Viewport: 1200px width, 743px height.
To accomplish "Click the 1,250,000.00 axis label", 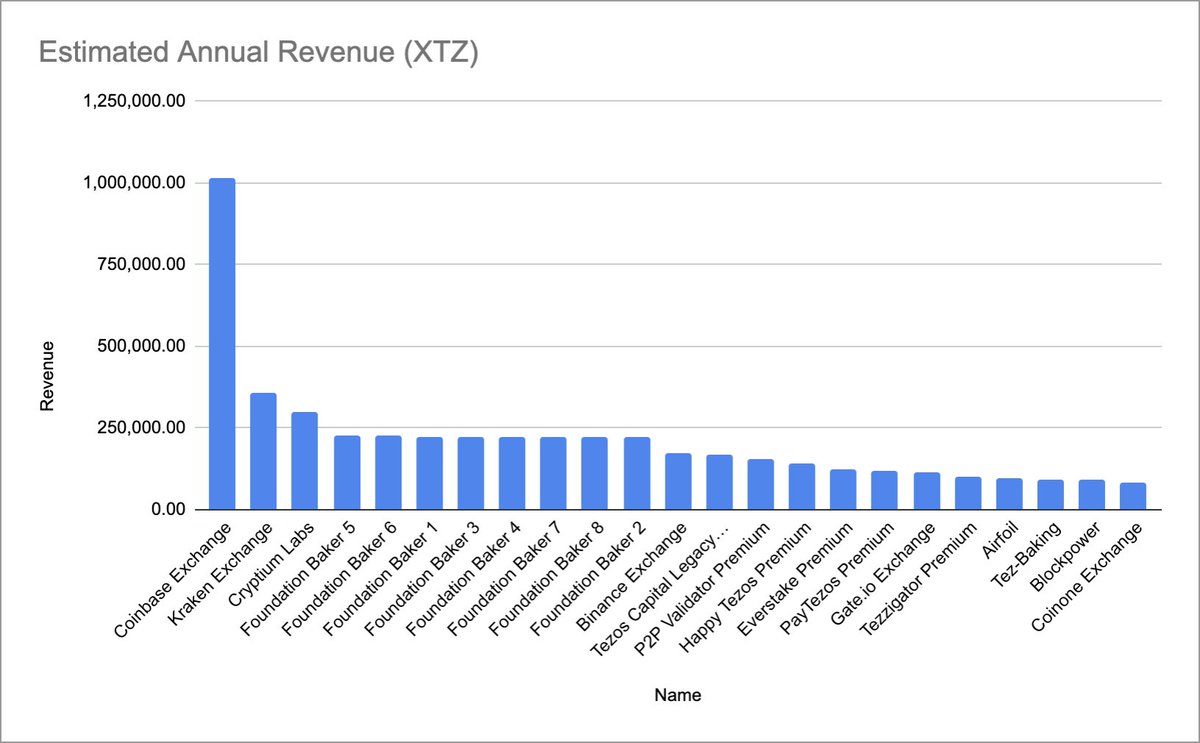I will coord(133,101).
